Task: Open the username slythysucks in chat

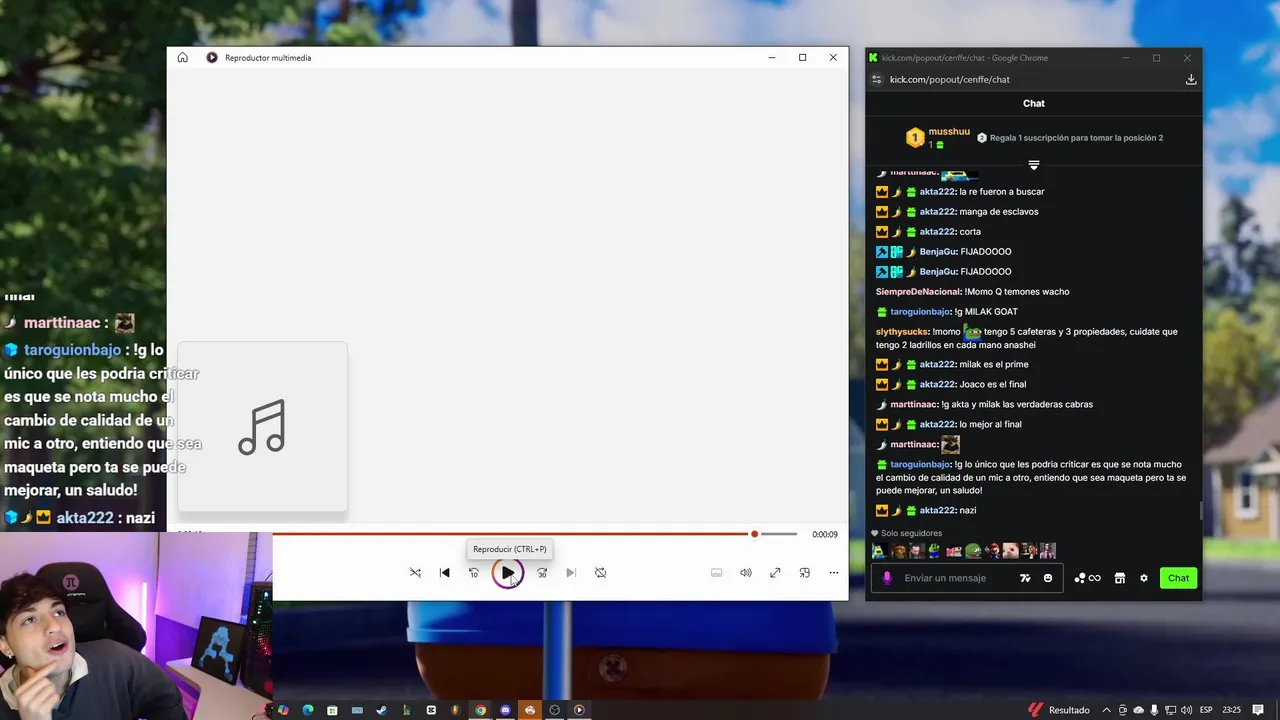Action: [903, 332]
